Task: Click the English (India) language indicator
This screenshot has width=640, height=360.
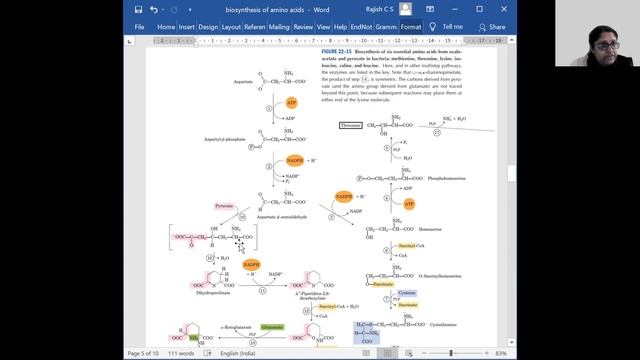Action: tap(238, 353)
